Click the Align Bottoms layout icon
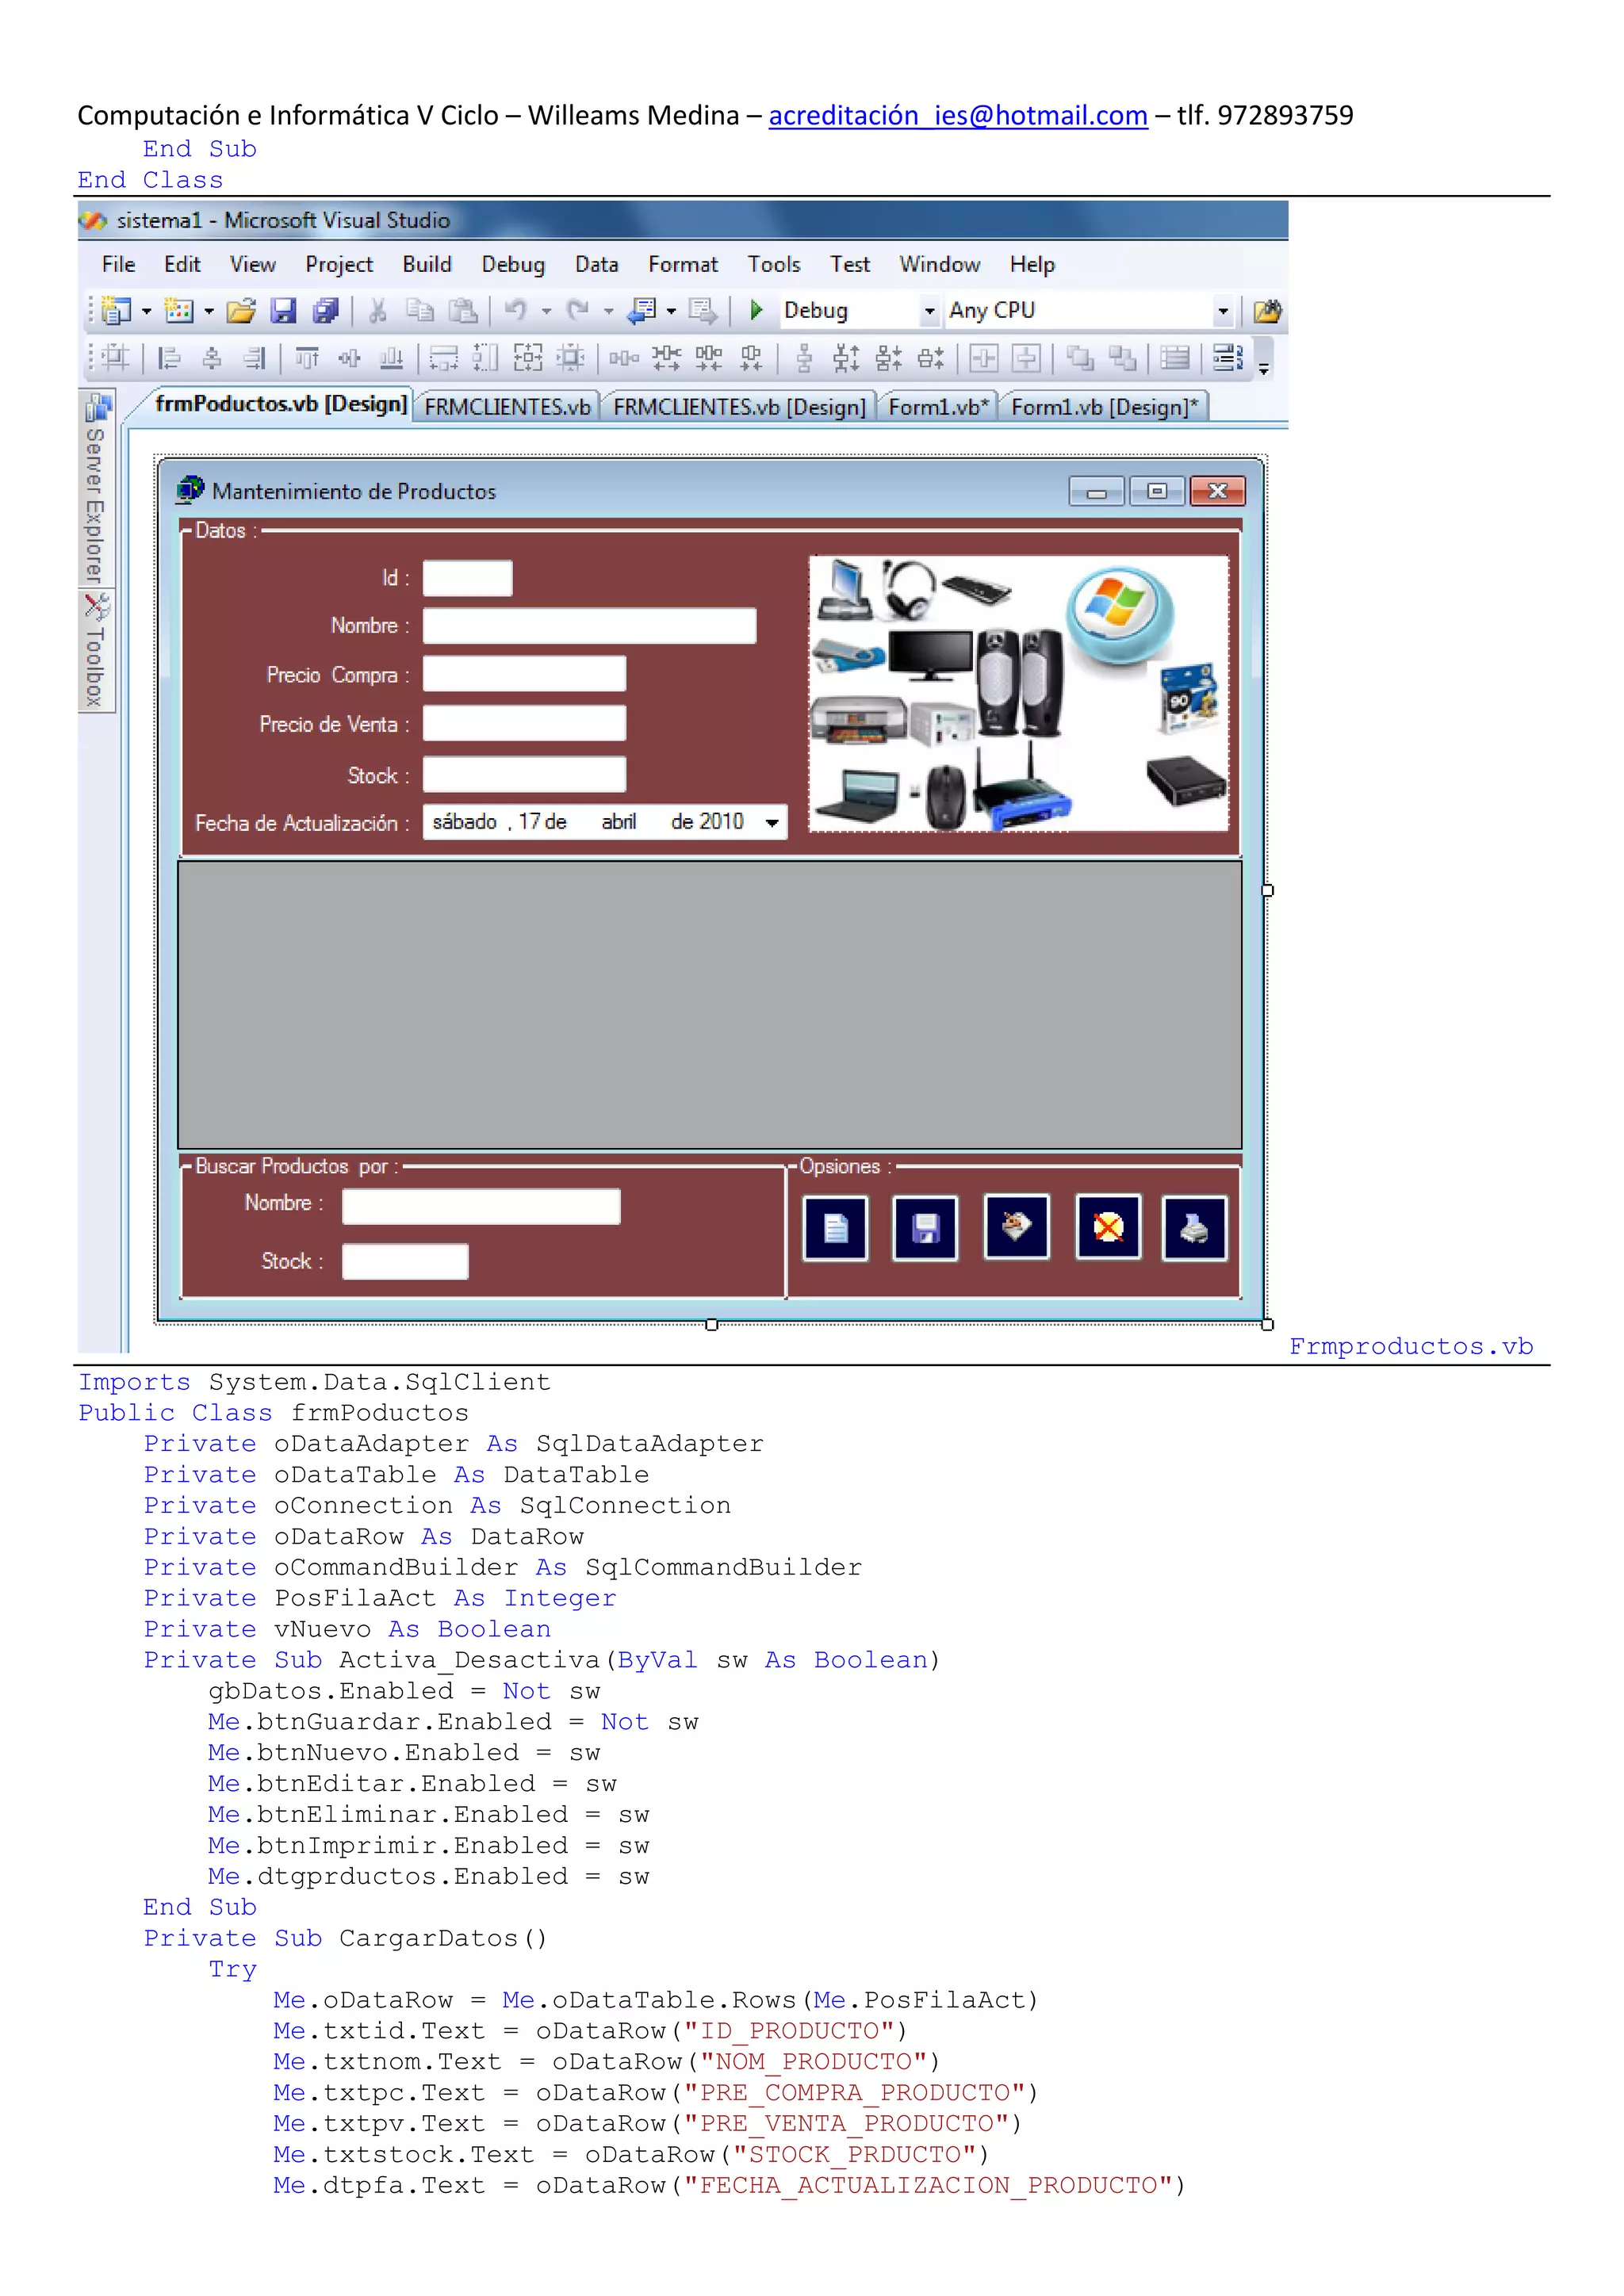 (392, 358)
